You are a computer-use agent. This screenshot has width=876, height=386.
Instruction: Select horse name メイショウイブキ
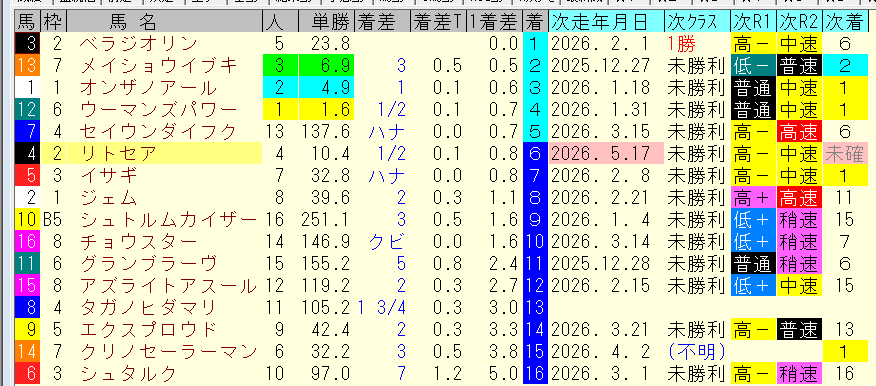[159, 65]
